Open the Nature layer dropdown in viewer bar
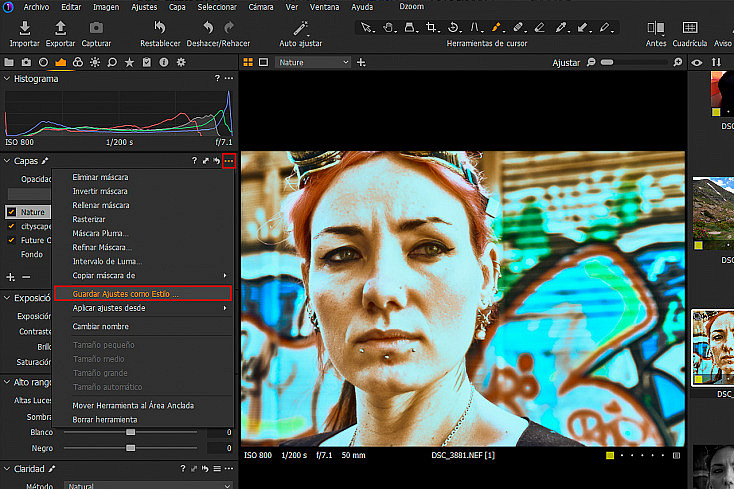Image resolution: width=734 pixels, height=489 pixels. [x=313, y=62]
